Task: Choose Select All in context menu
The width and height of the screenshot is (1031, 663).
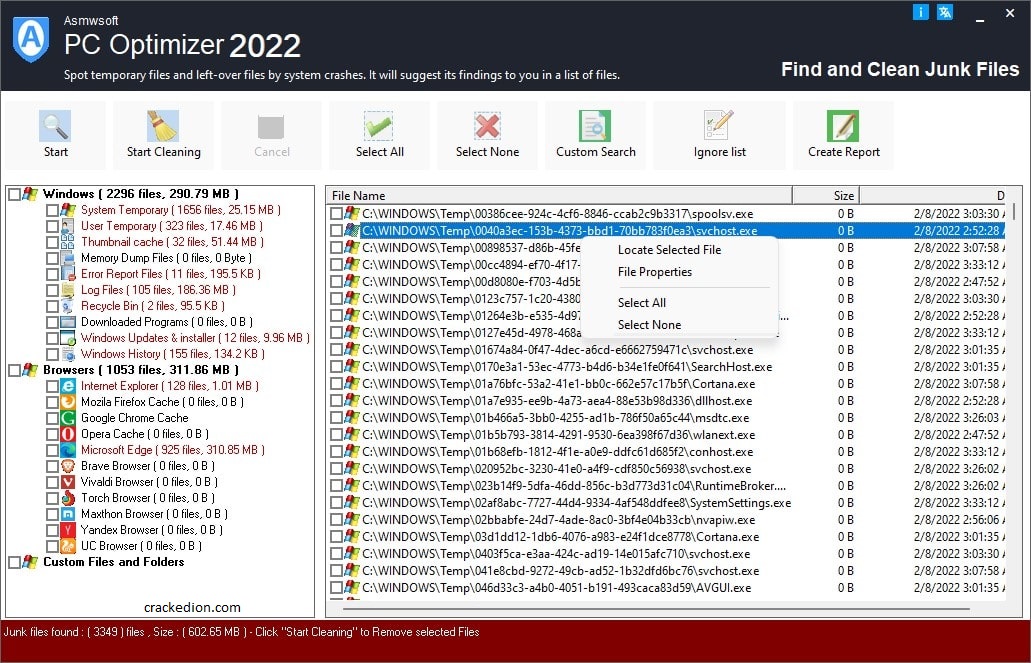Action: (x=642, y=303)
